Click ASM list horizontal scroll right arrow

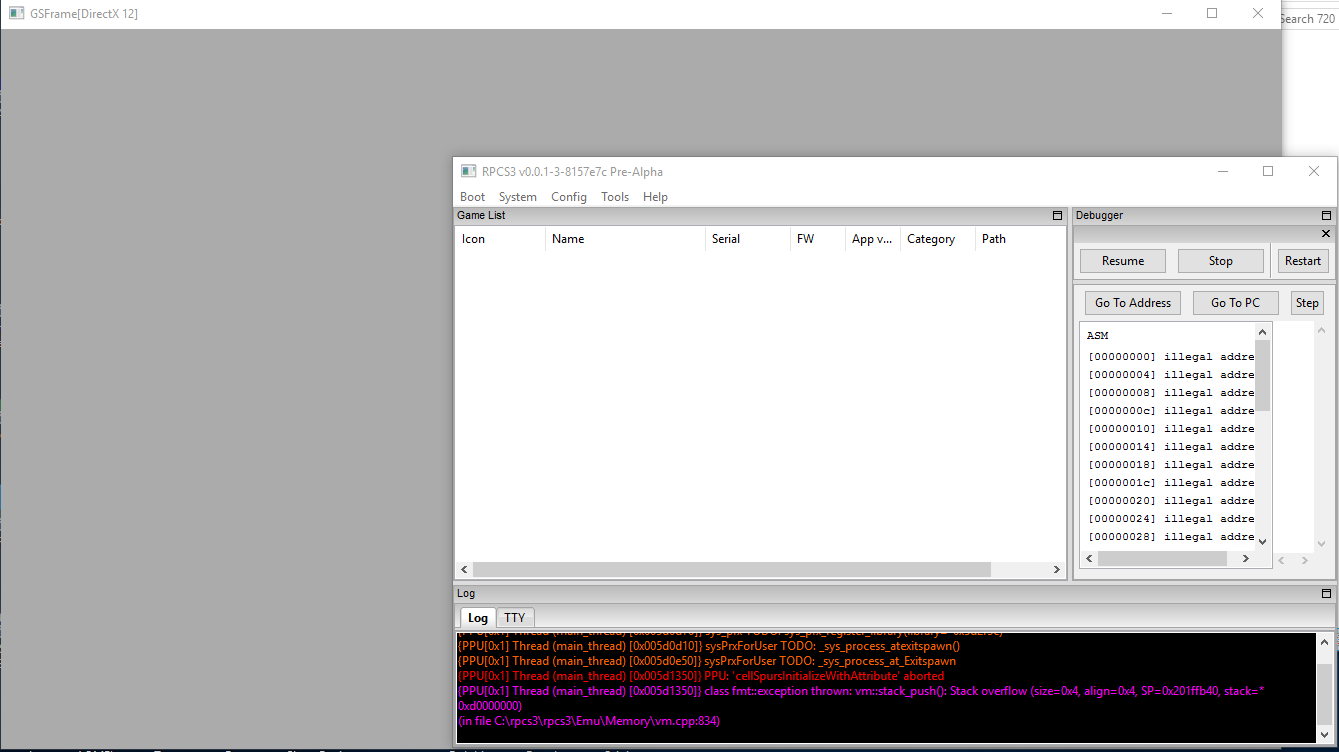click(x=1246, y=559)
